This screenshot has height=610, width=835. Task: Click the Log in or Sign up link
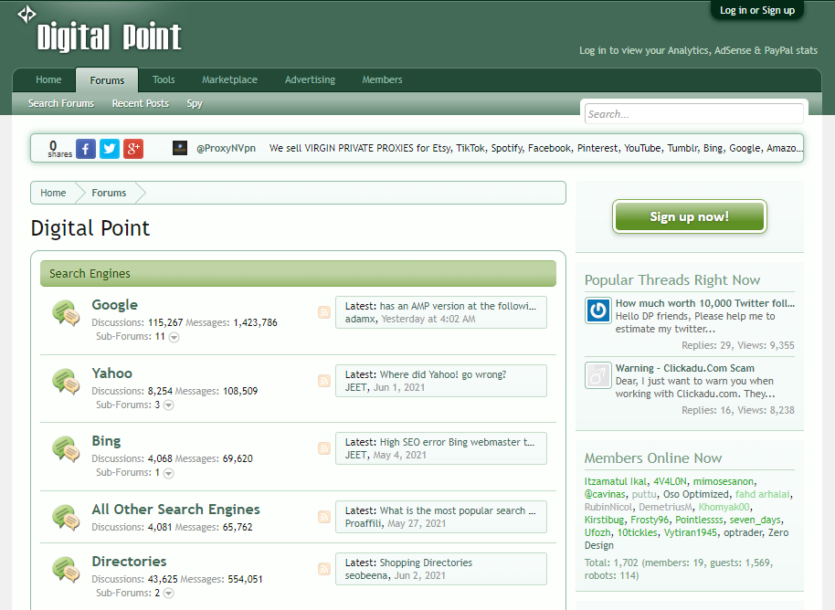coord(757,10)
